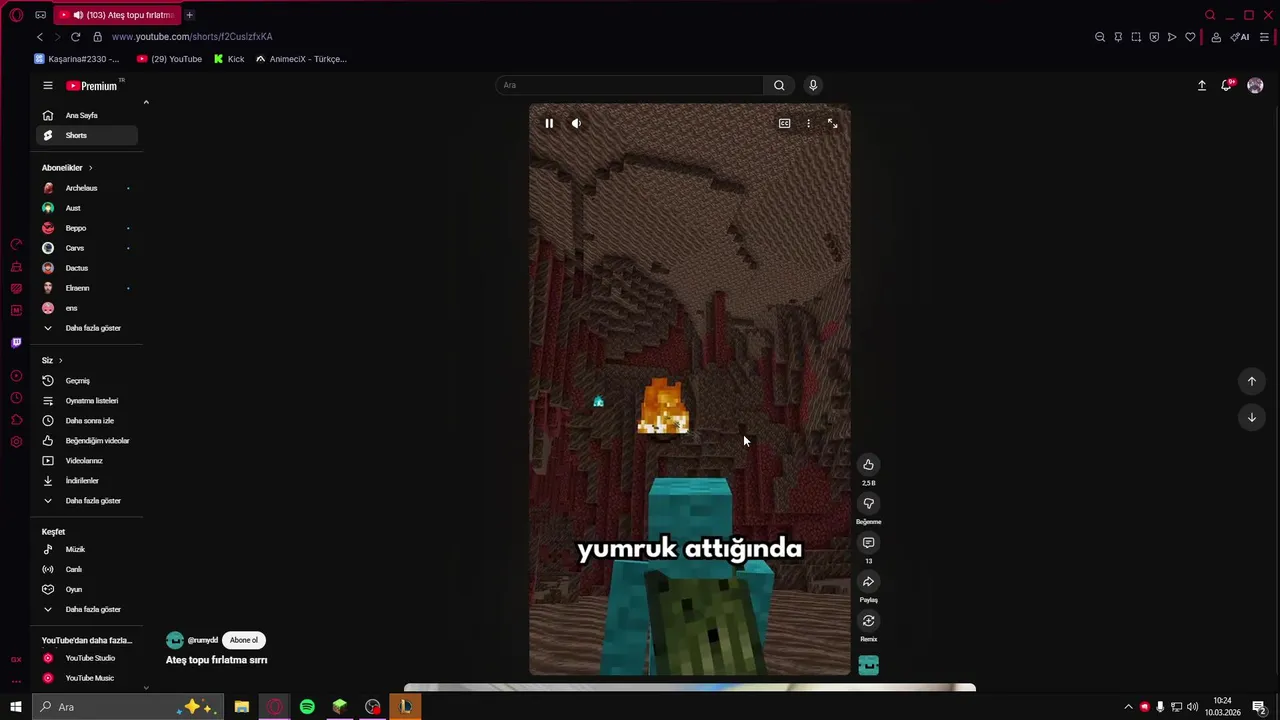1280x720 pixels.
Task: Open Müzik under Keşfet
Action: tap(87, 549)
